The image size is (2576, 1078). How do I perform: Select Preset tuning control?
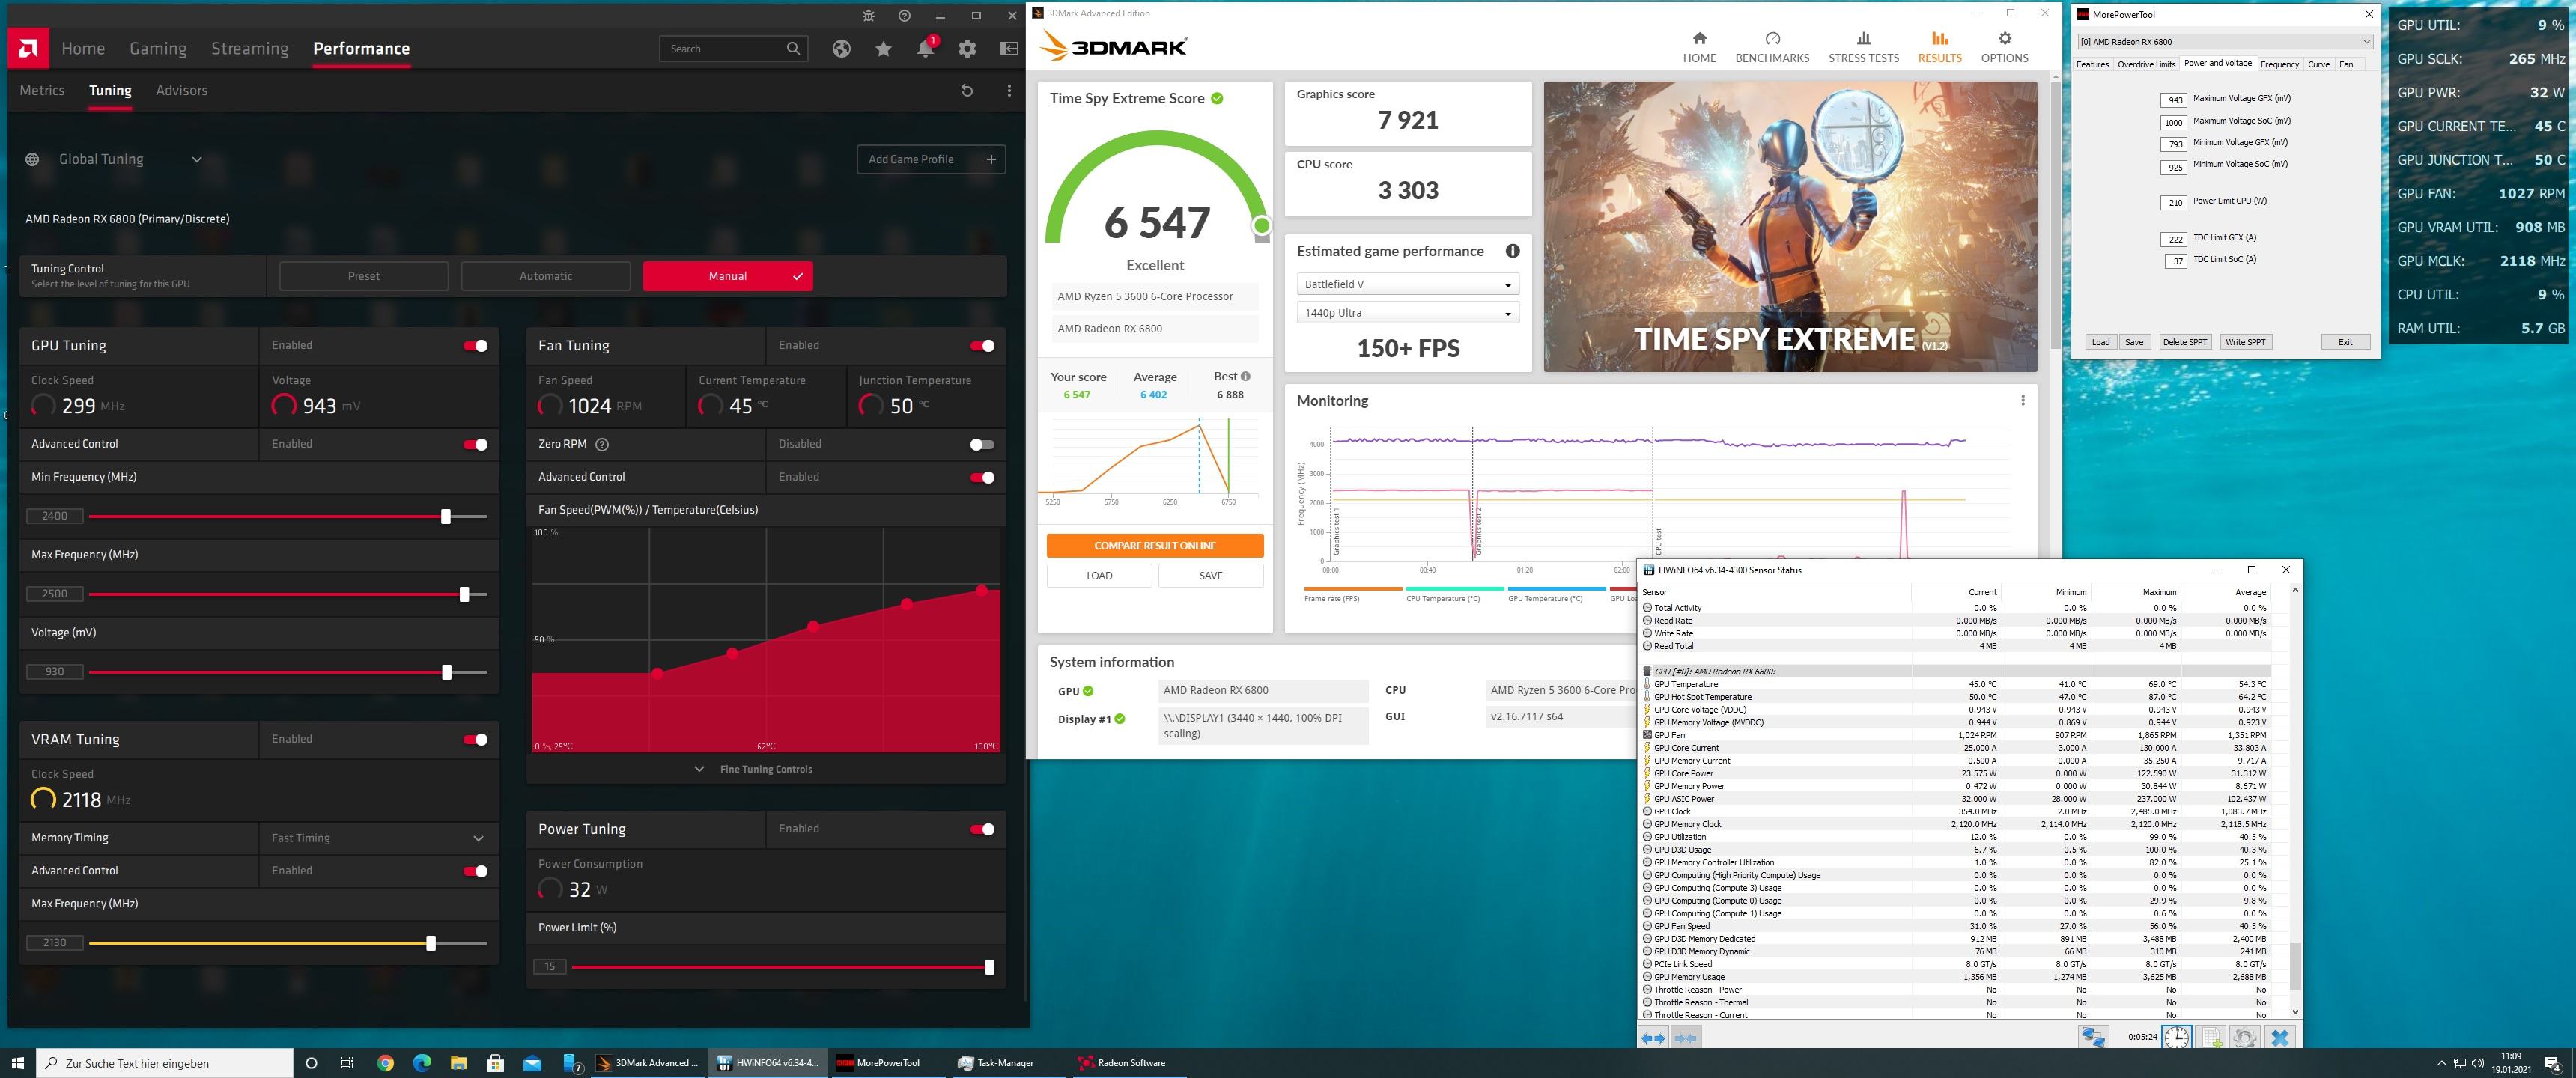[364, 276]
